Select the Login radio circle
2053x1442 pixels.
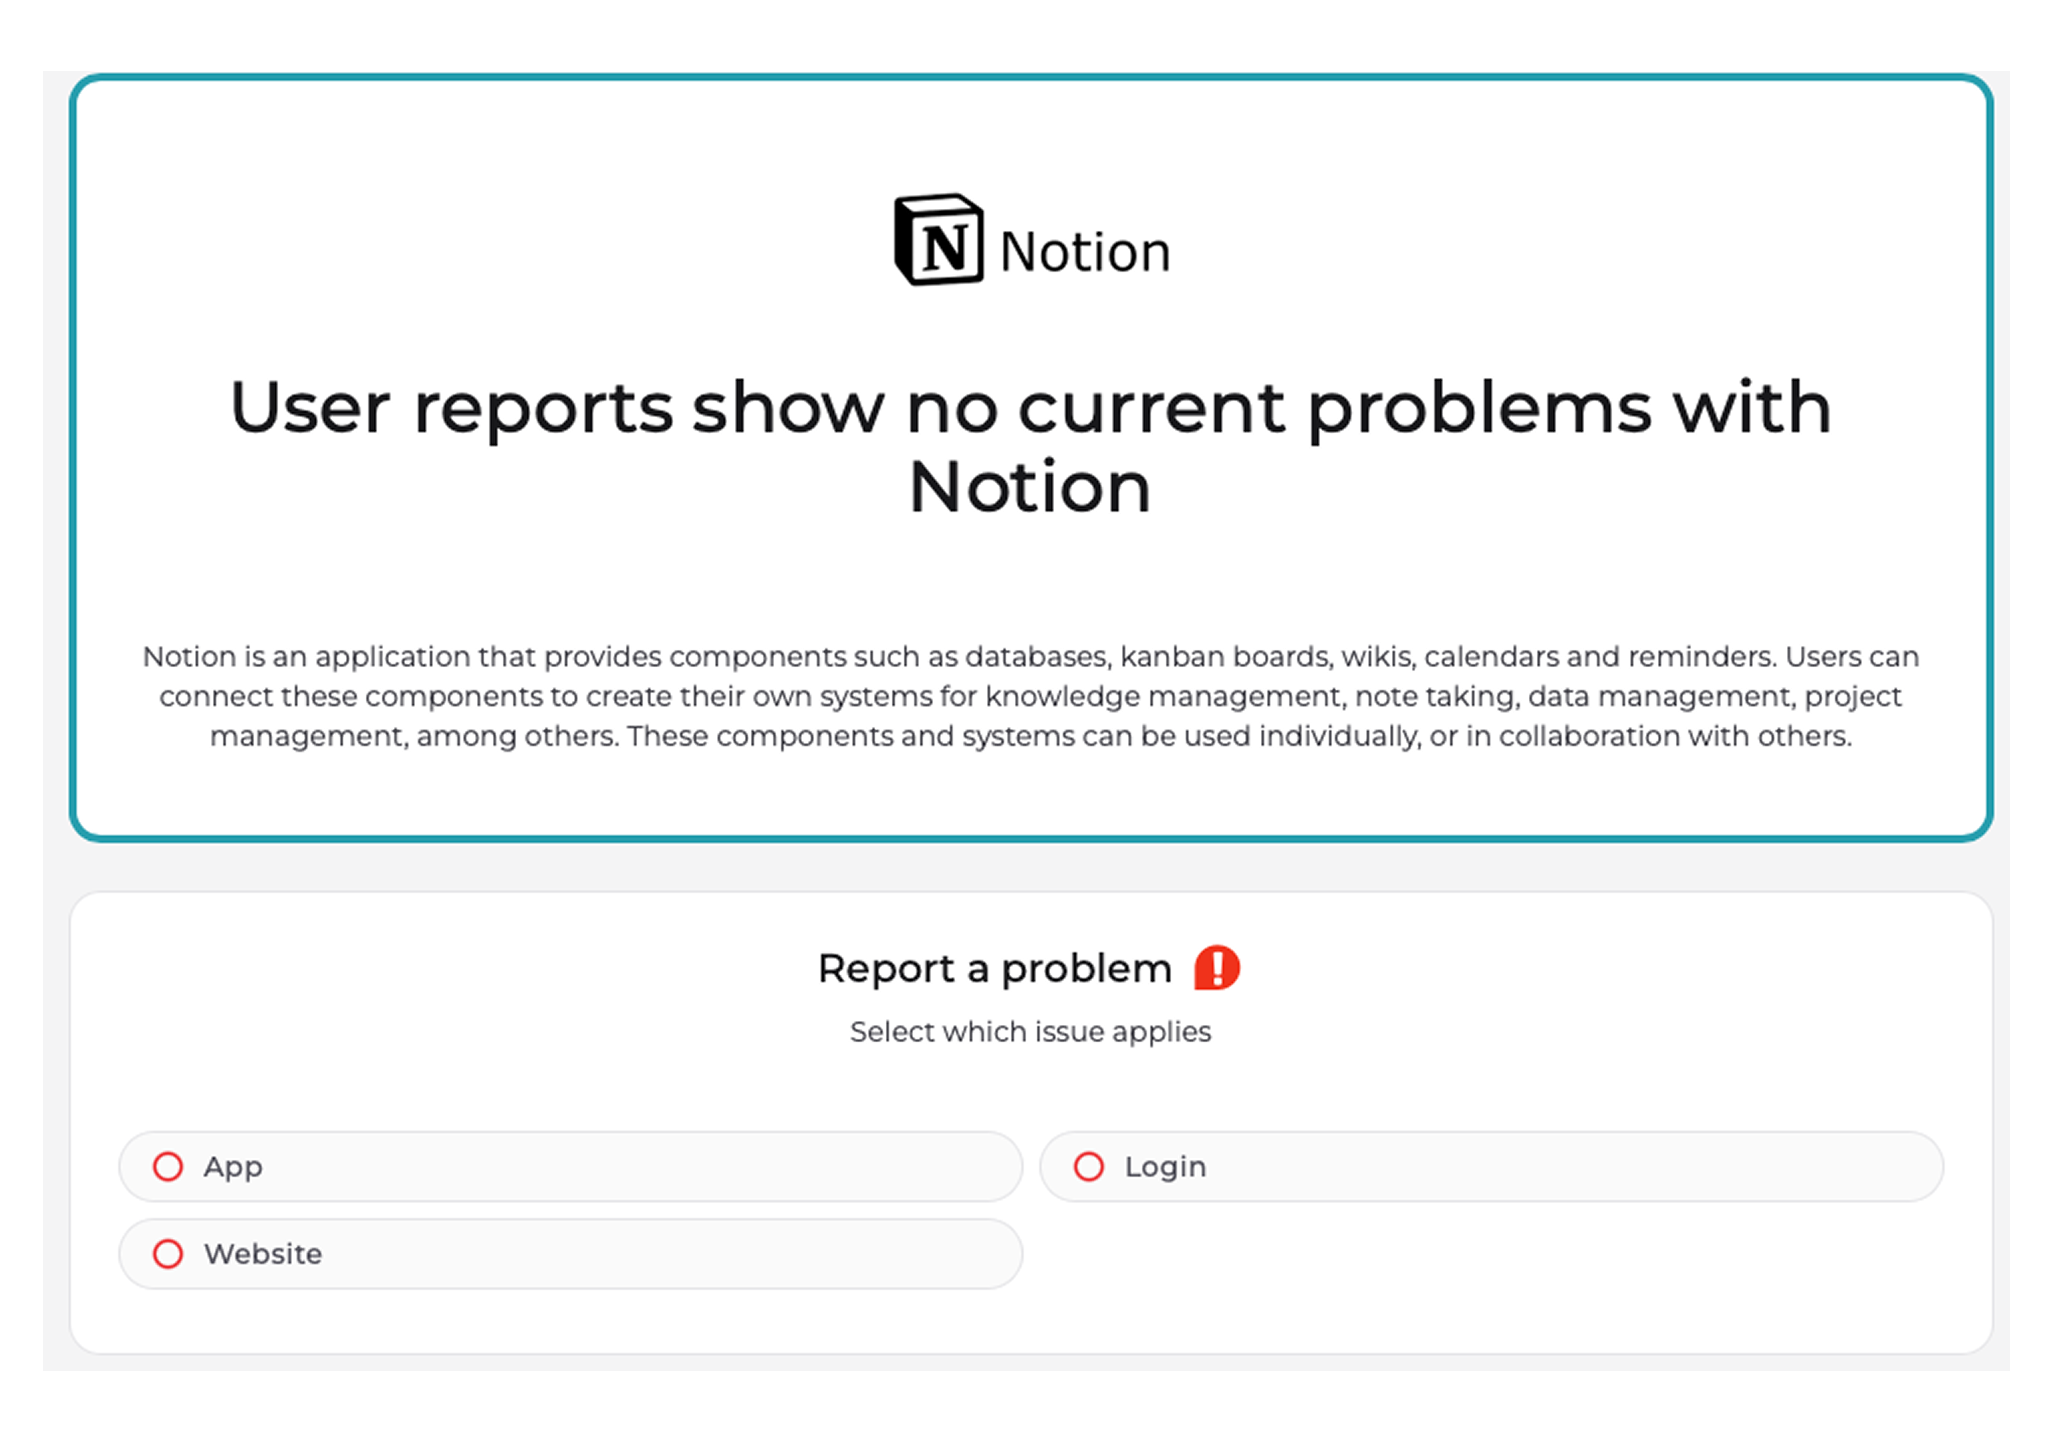[1088, 1166]
